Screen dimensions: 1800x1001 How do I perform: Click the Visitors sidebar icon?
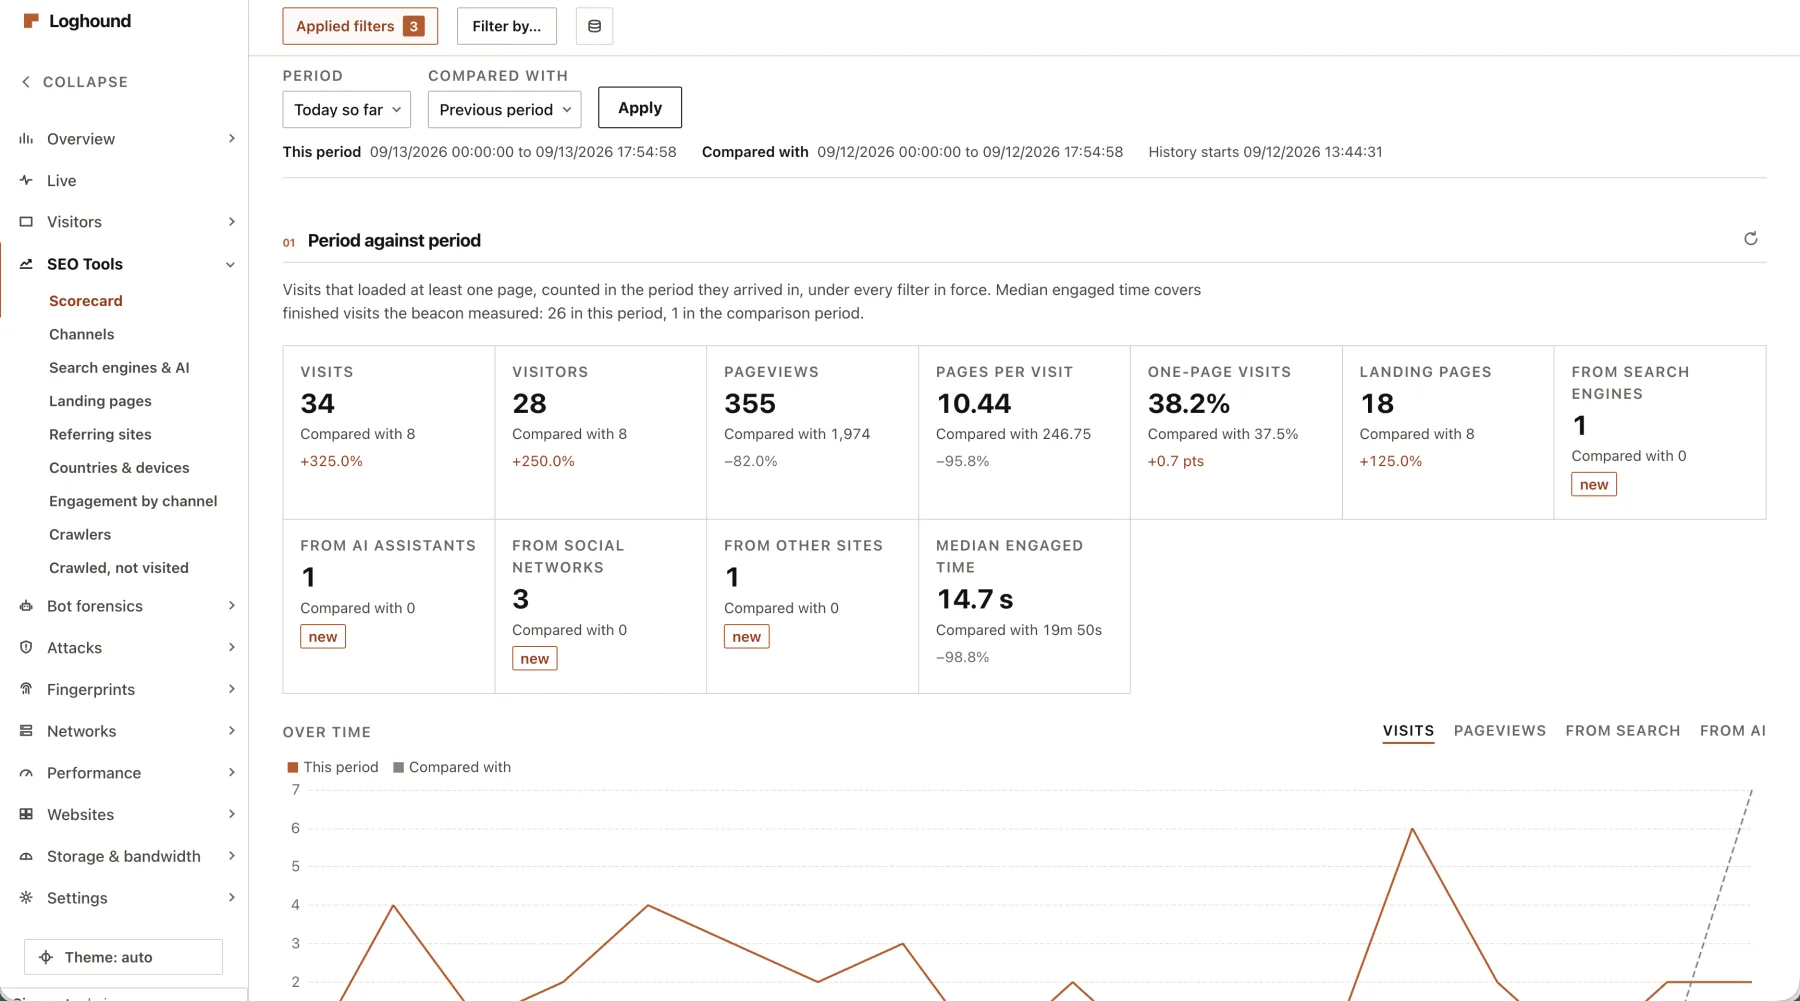pyautogui.click(x=26, y=222)
